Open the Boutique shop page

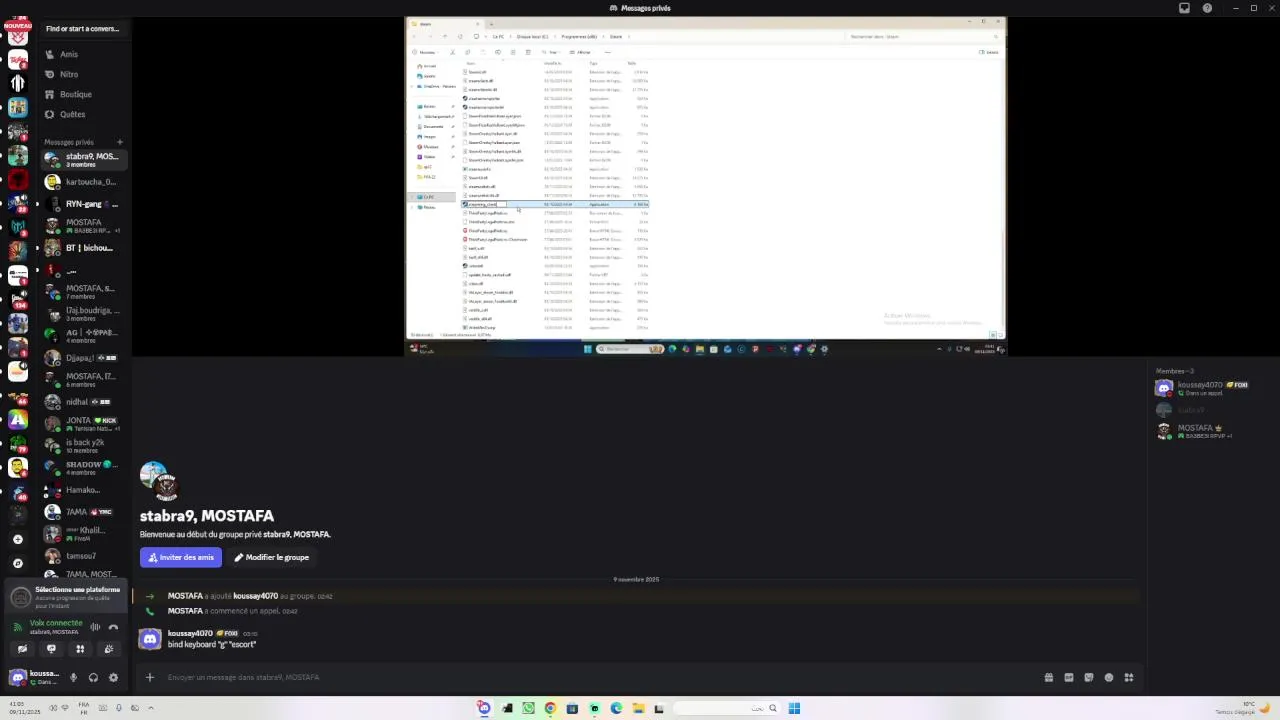point(84,94)
